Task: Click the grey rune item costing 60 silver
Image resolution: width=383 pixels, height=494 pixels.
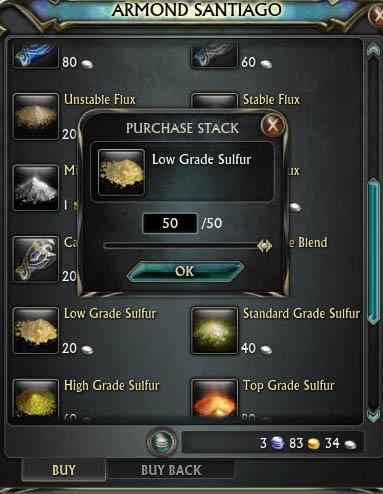Action: [x=214, y=55]
